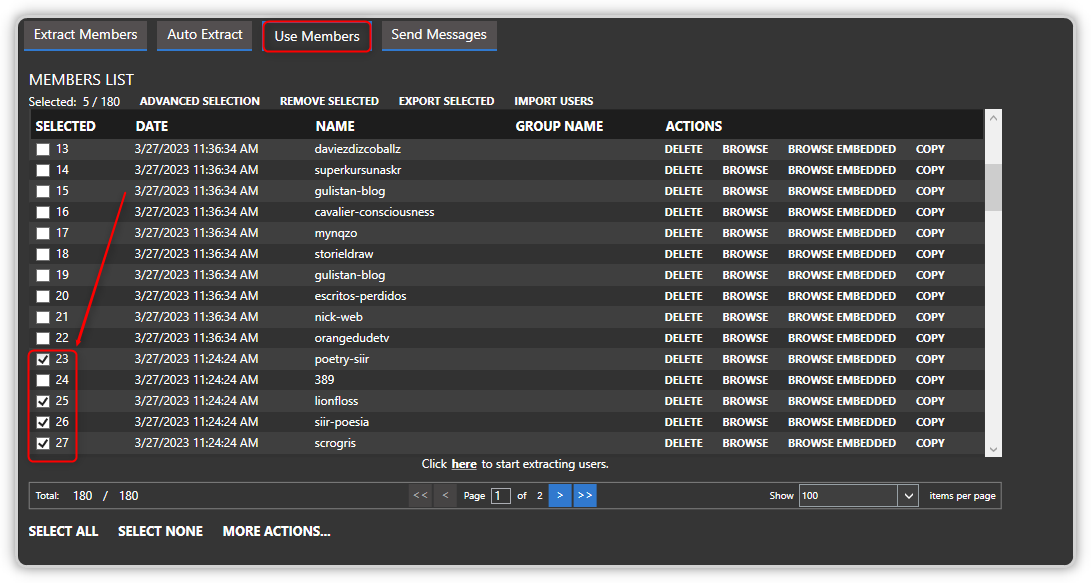COPY the member mynqzo
Image resolution: width=1091 pixels, height=583 pixels.
929,232
